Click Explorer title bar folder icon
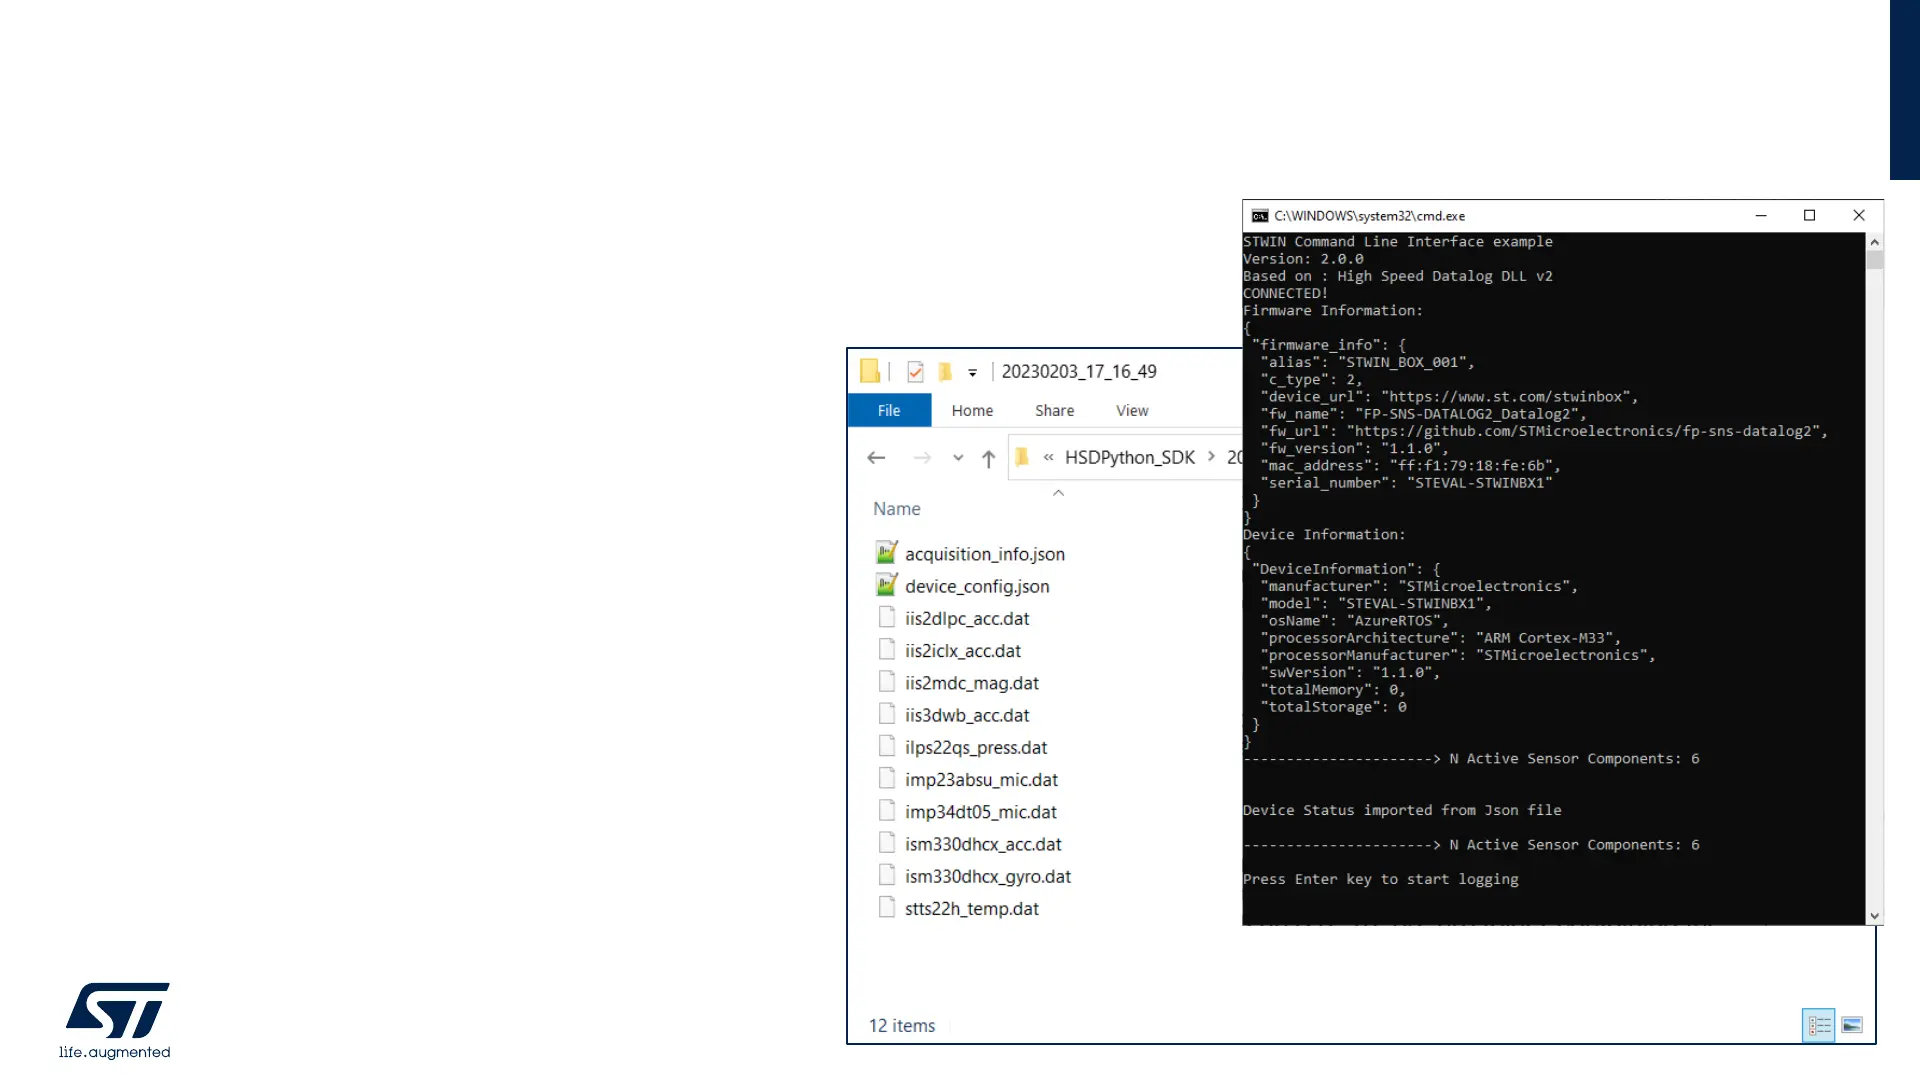The height and width of the screenshot is (1080, 1920). coord(870,371)
